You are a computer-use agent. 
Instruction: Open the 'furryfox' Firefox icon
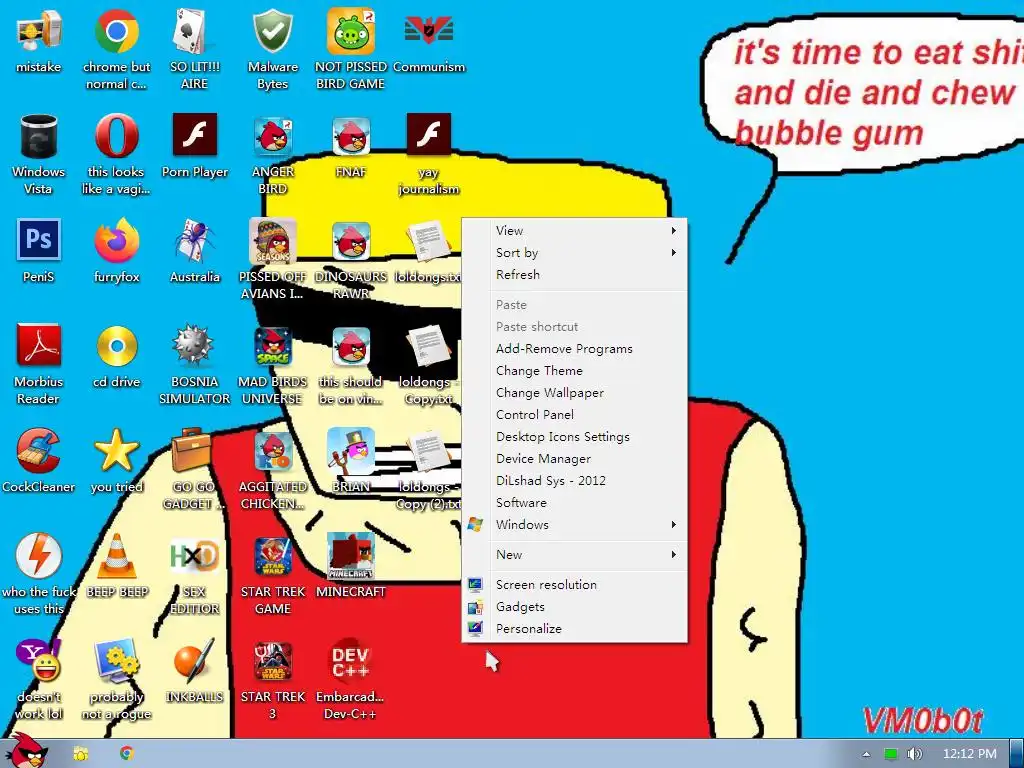coord(116,251)
